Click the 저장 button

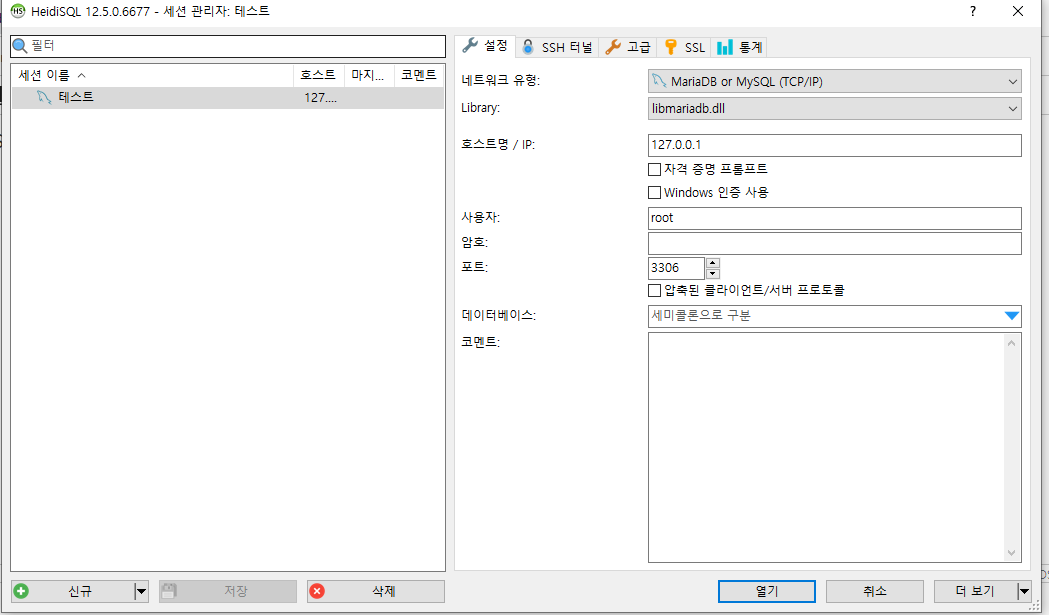(x=228, y=592)
